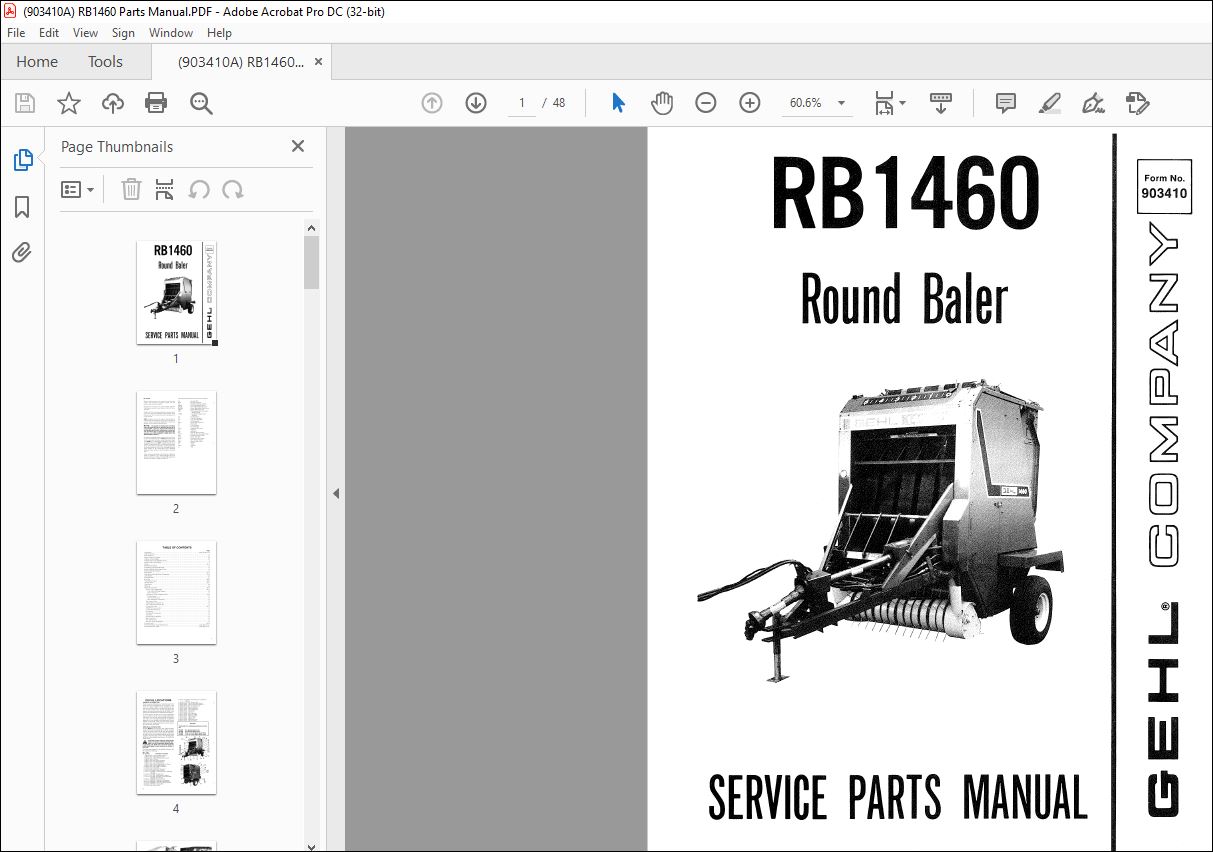Click thumbnail panel scrollbar up arrow
The image size is (1213, 852).
point(311,228)
